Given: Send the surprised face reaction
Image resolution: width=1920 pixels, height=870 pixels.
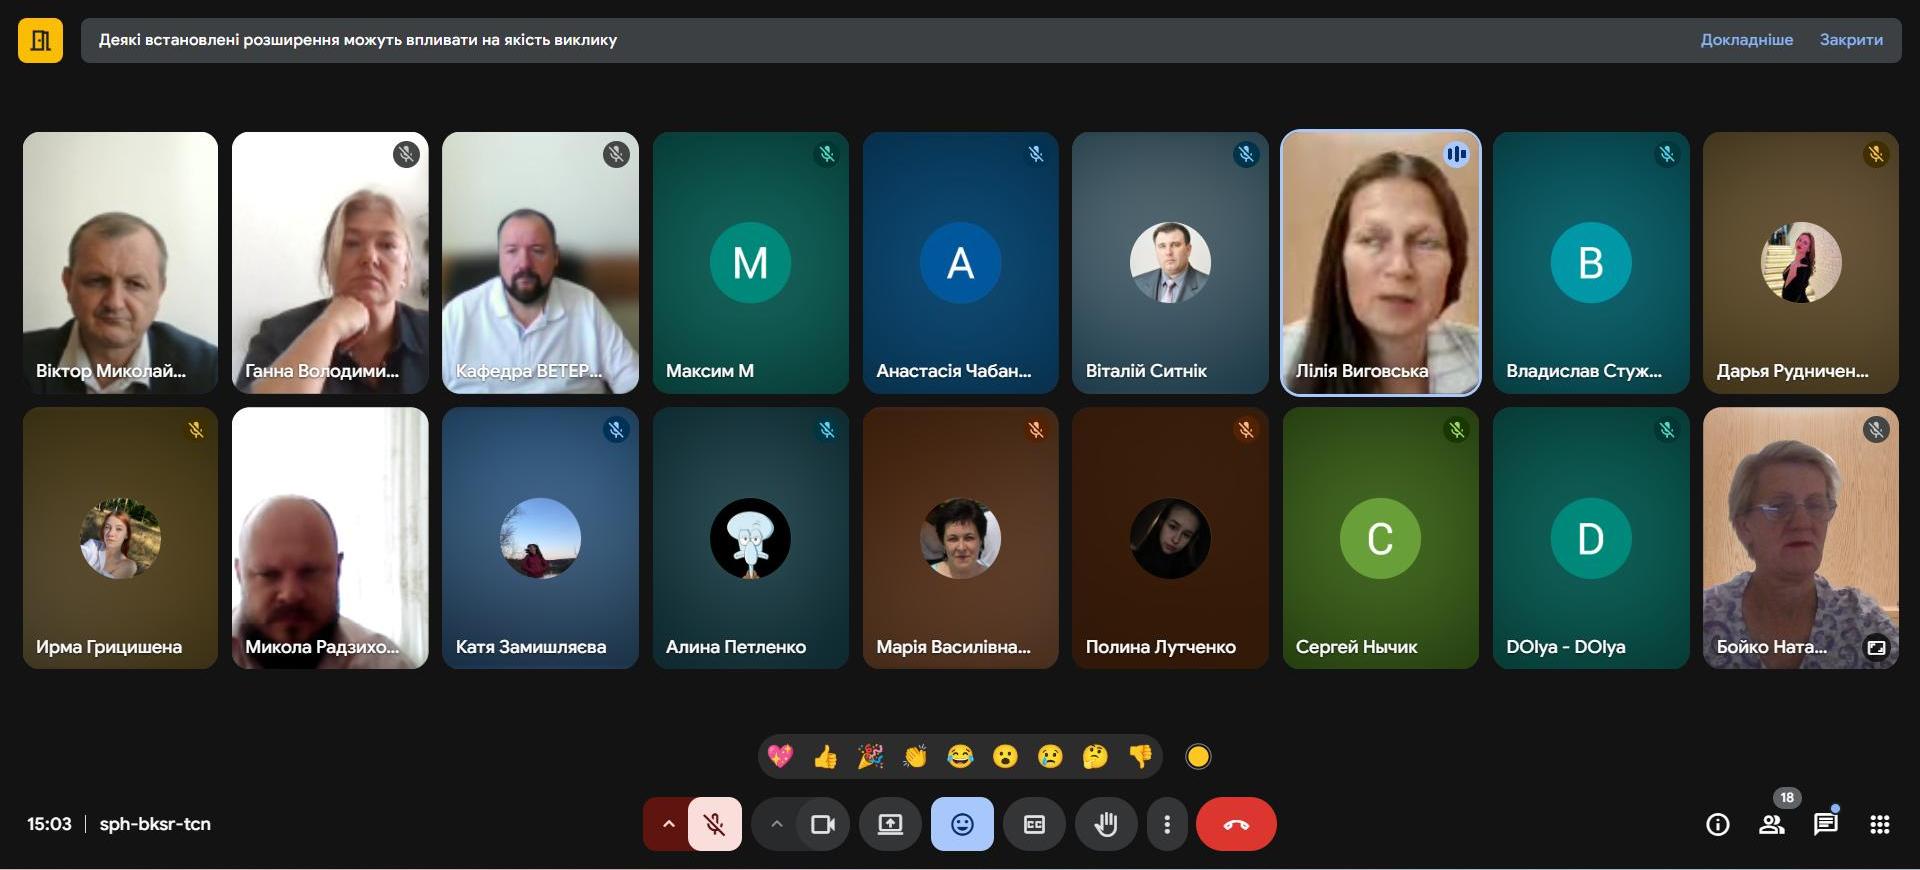Looking at the screenshot, I should click(1005, 756).
